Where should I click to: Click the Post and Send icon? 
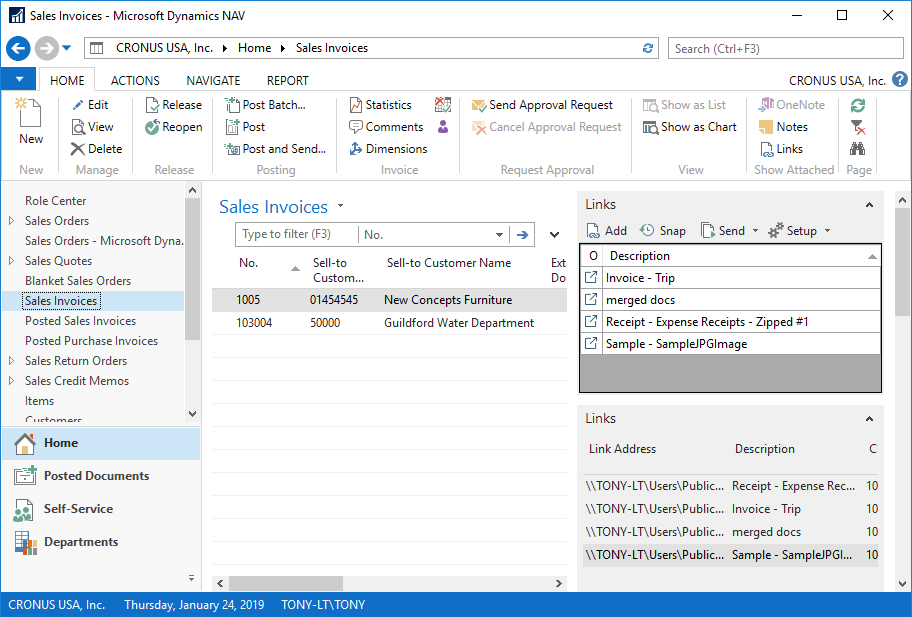tap(232, 149)
